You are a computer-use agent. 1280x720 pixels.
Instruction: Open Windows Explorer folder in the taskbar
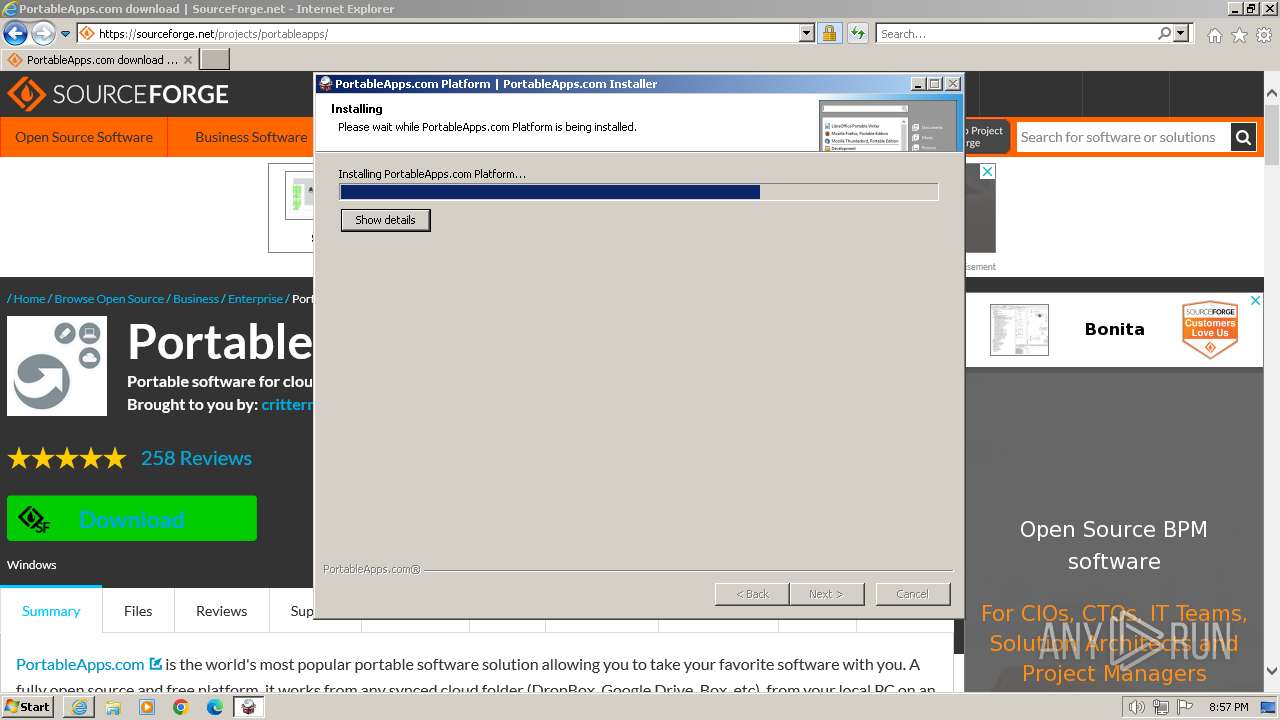pos(113,707)
